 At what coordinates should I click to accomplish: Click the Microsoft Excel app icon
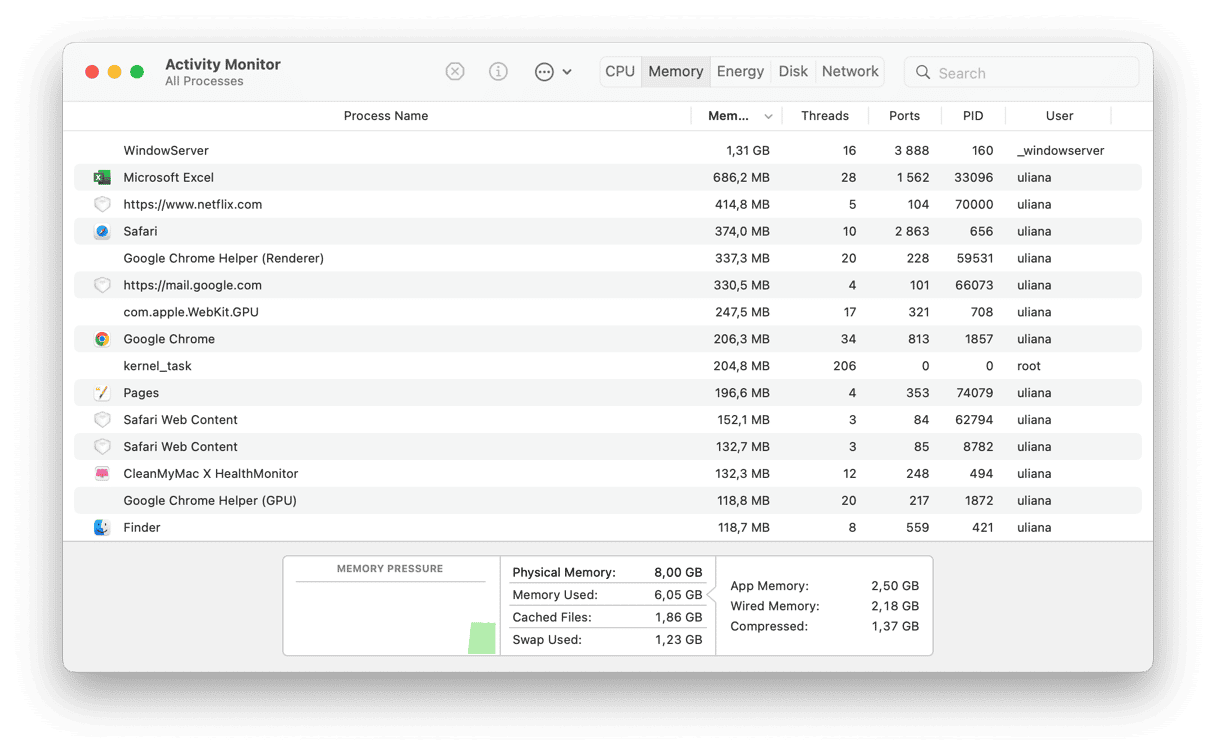[102, 178]
